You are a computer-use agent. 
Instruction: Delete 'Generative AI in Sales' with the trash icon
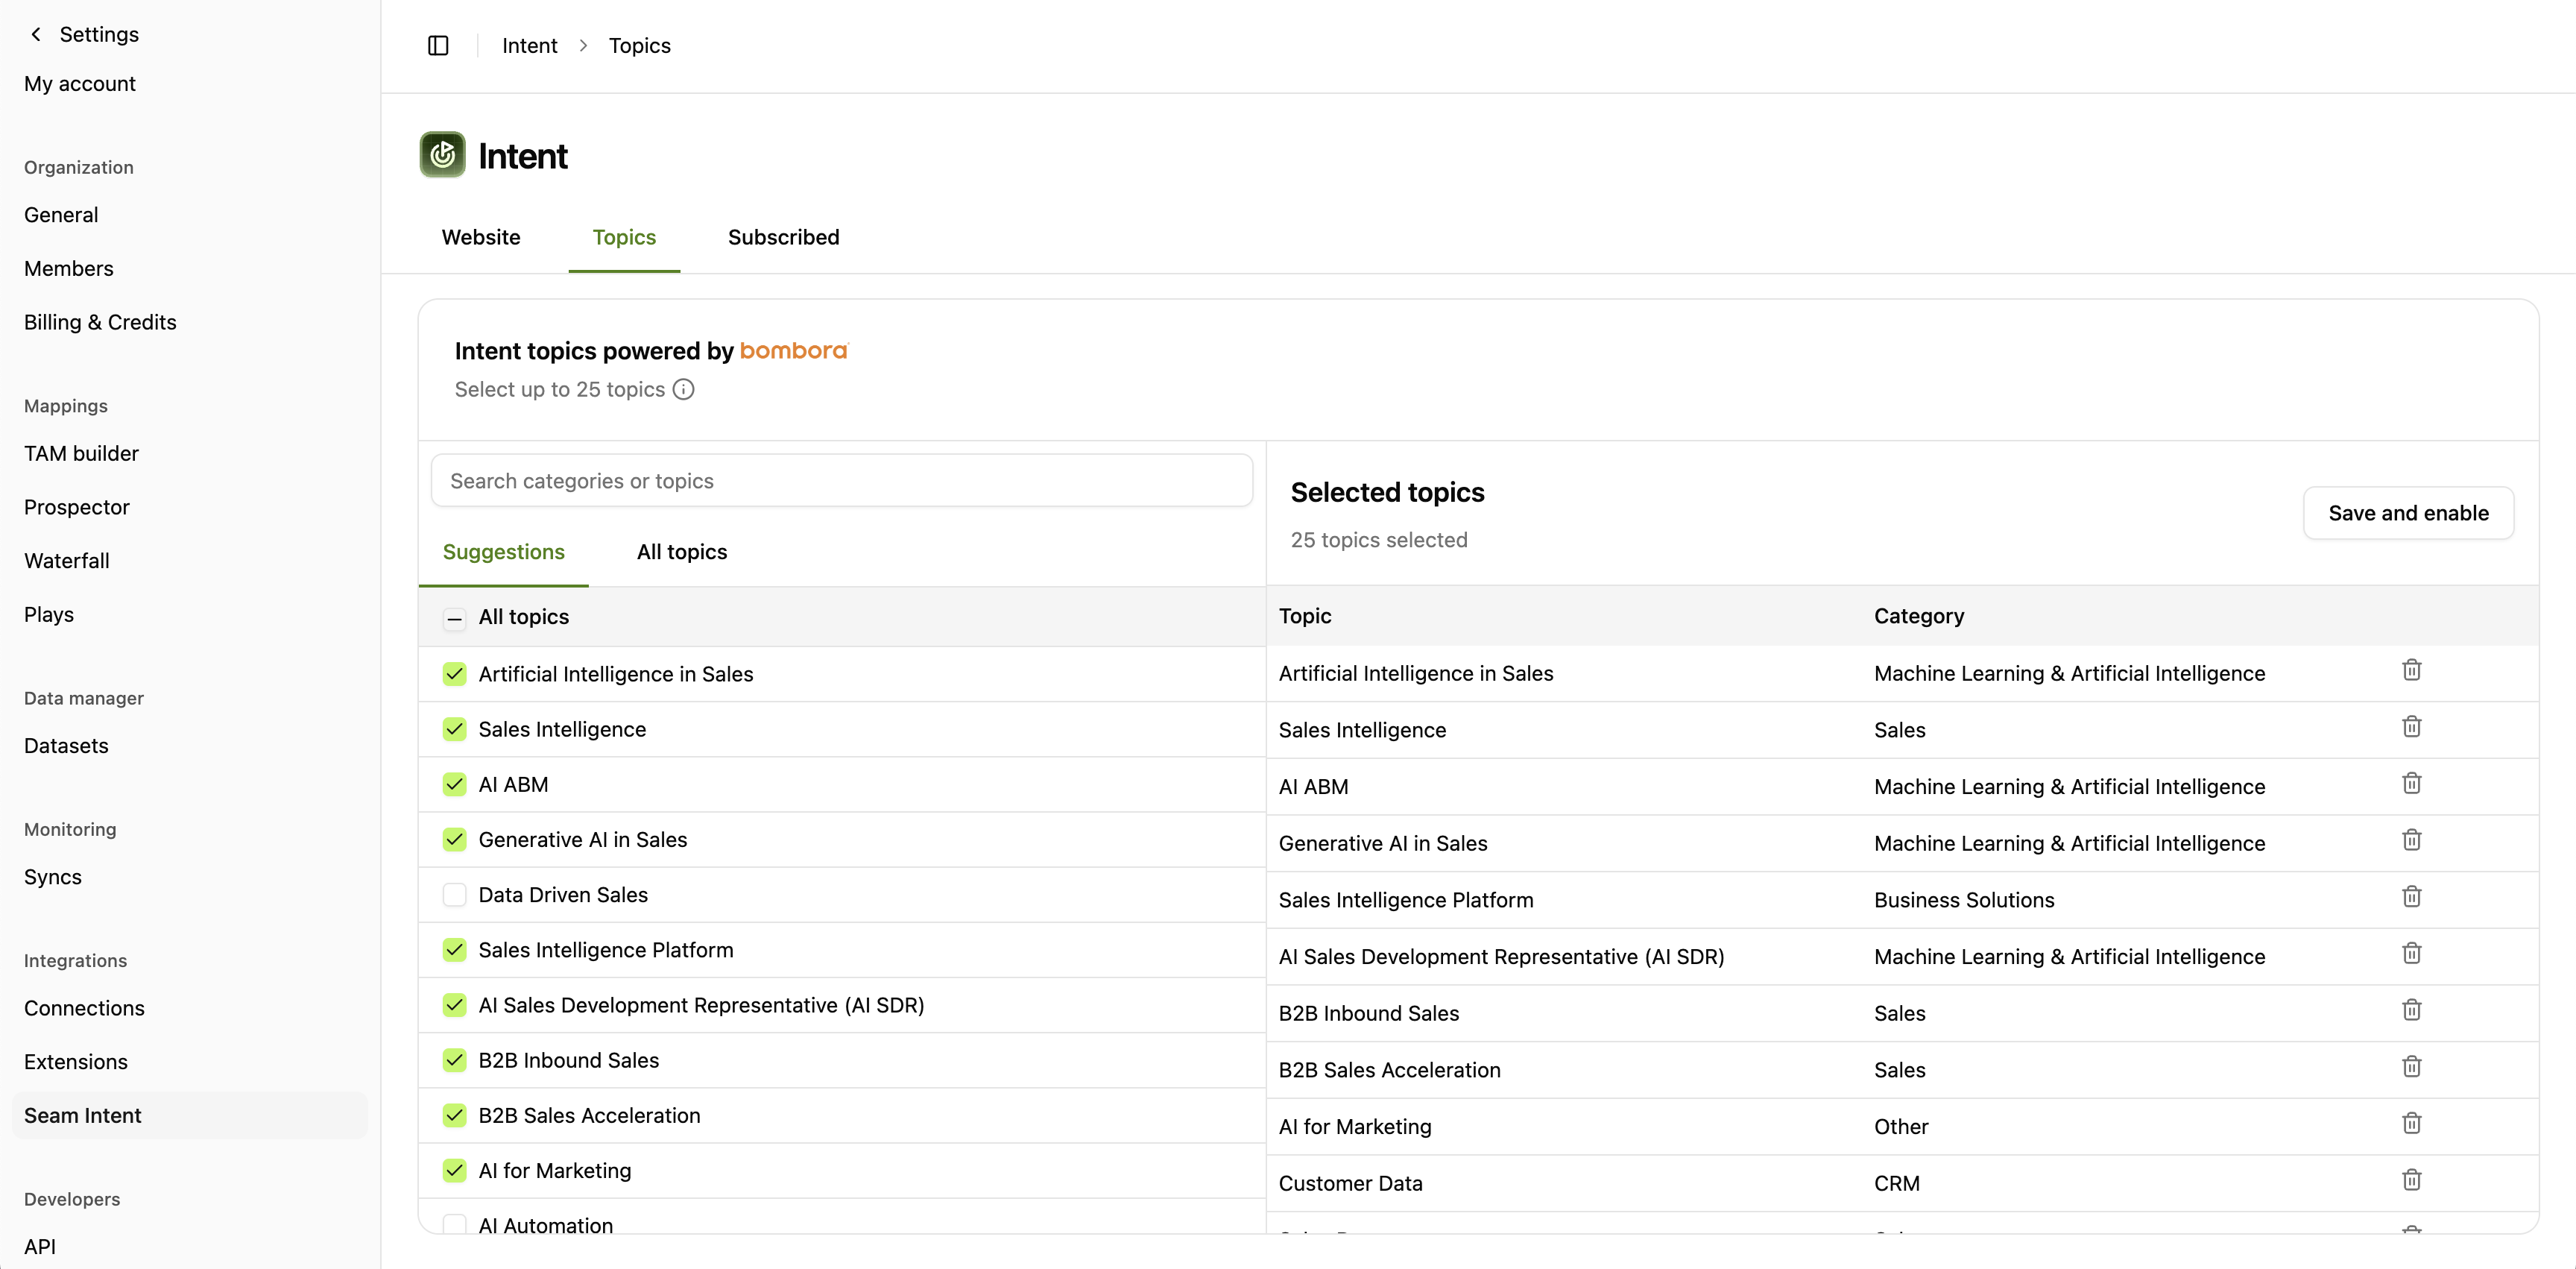(x=2411, y=840)
